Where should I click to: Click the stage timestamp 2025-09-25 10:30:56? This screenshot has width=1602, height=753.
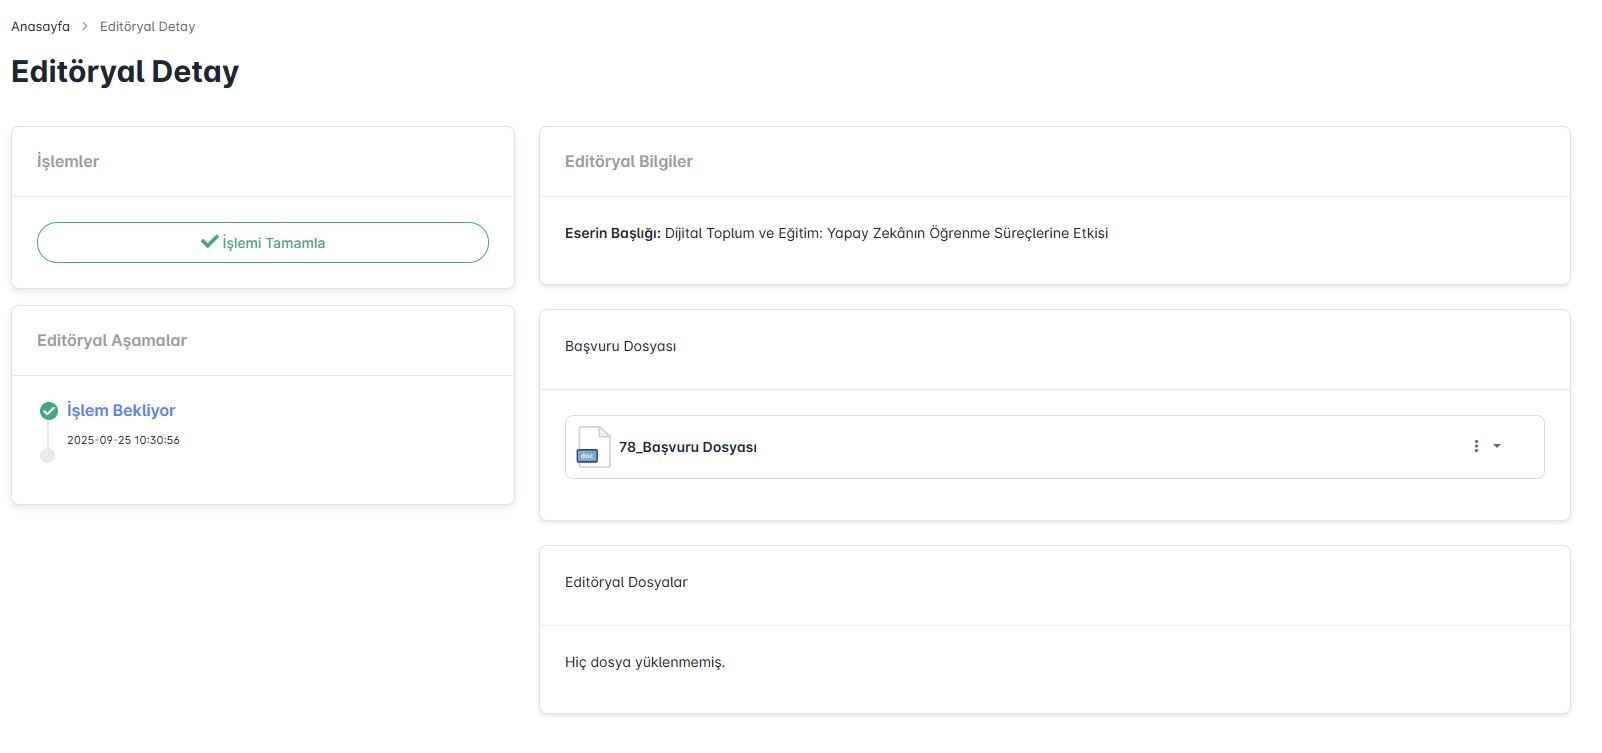(123, 440)
